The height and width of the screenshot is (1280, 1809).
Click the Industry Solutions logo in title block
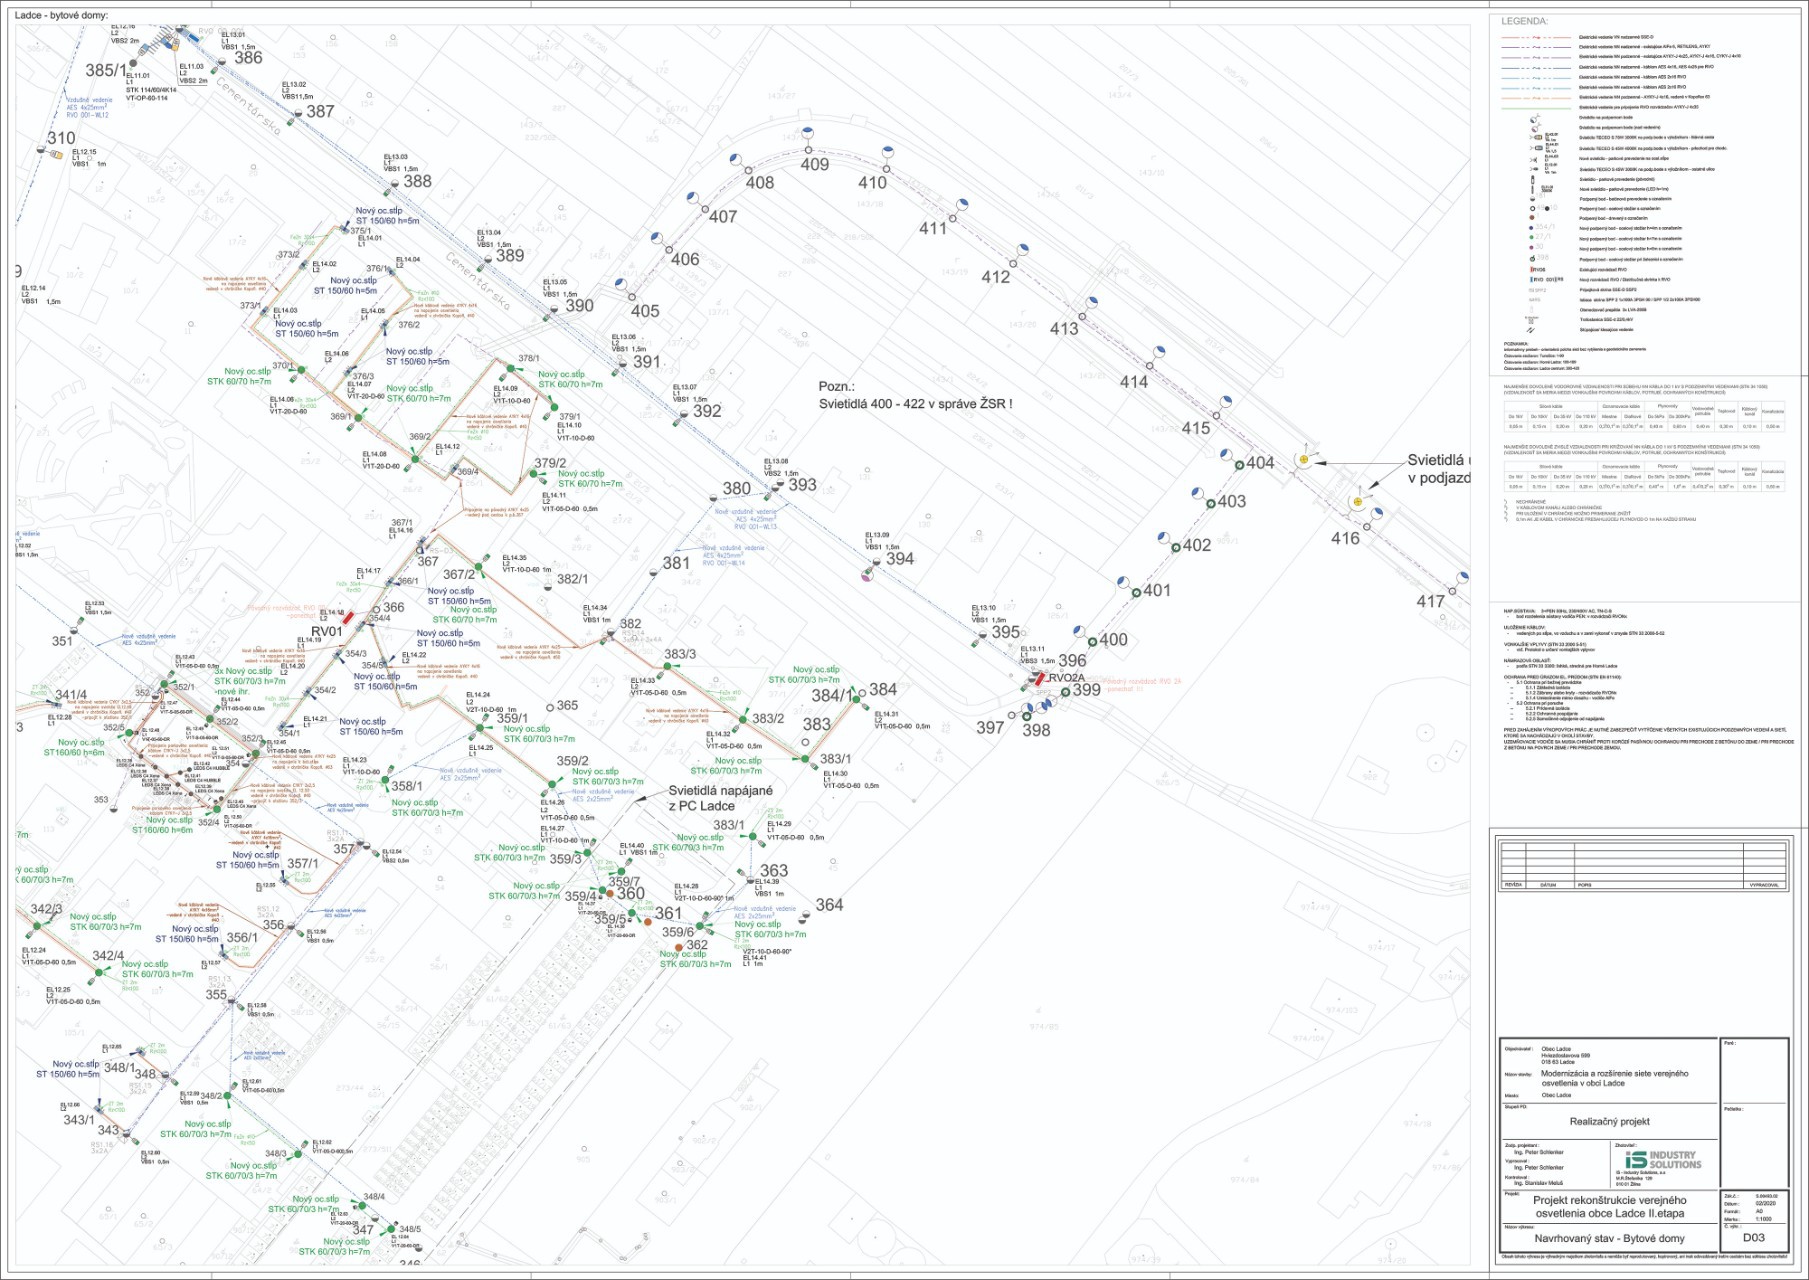pyautogui.click(x=1663, y=1160)
